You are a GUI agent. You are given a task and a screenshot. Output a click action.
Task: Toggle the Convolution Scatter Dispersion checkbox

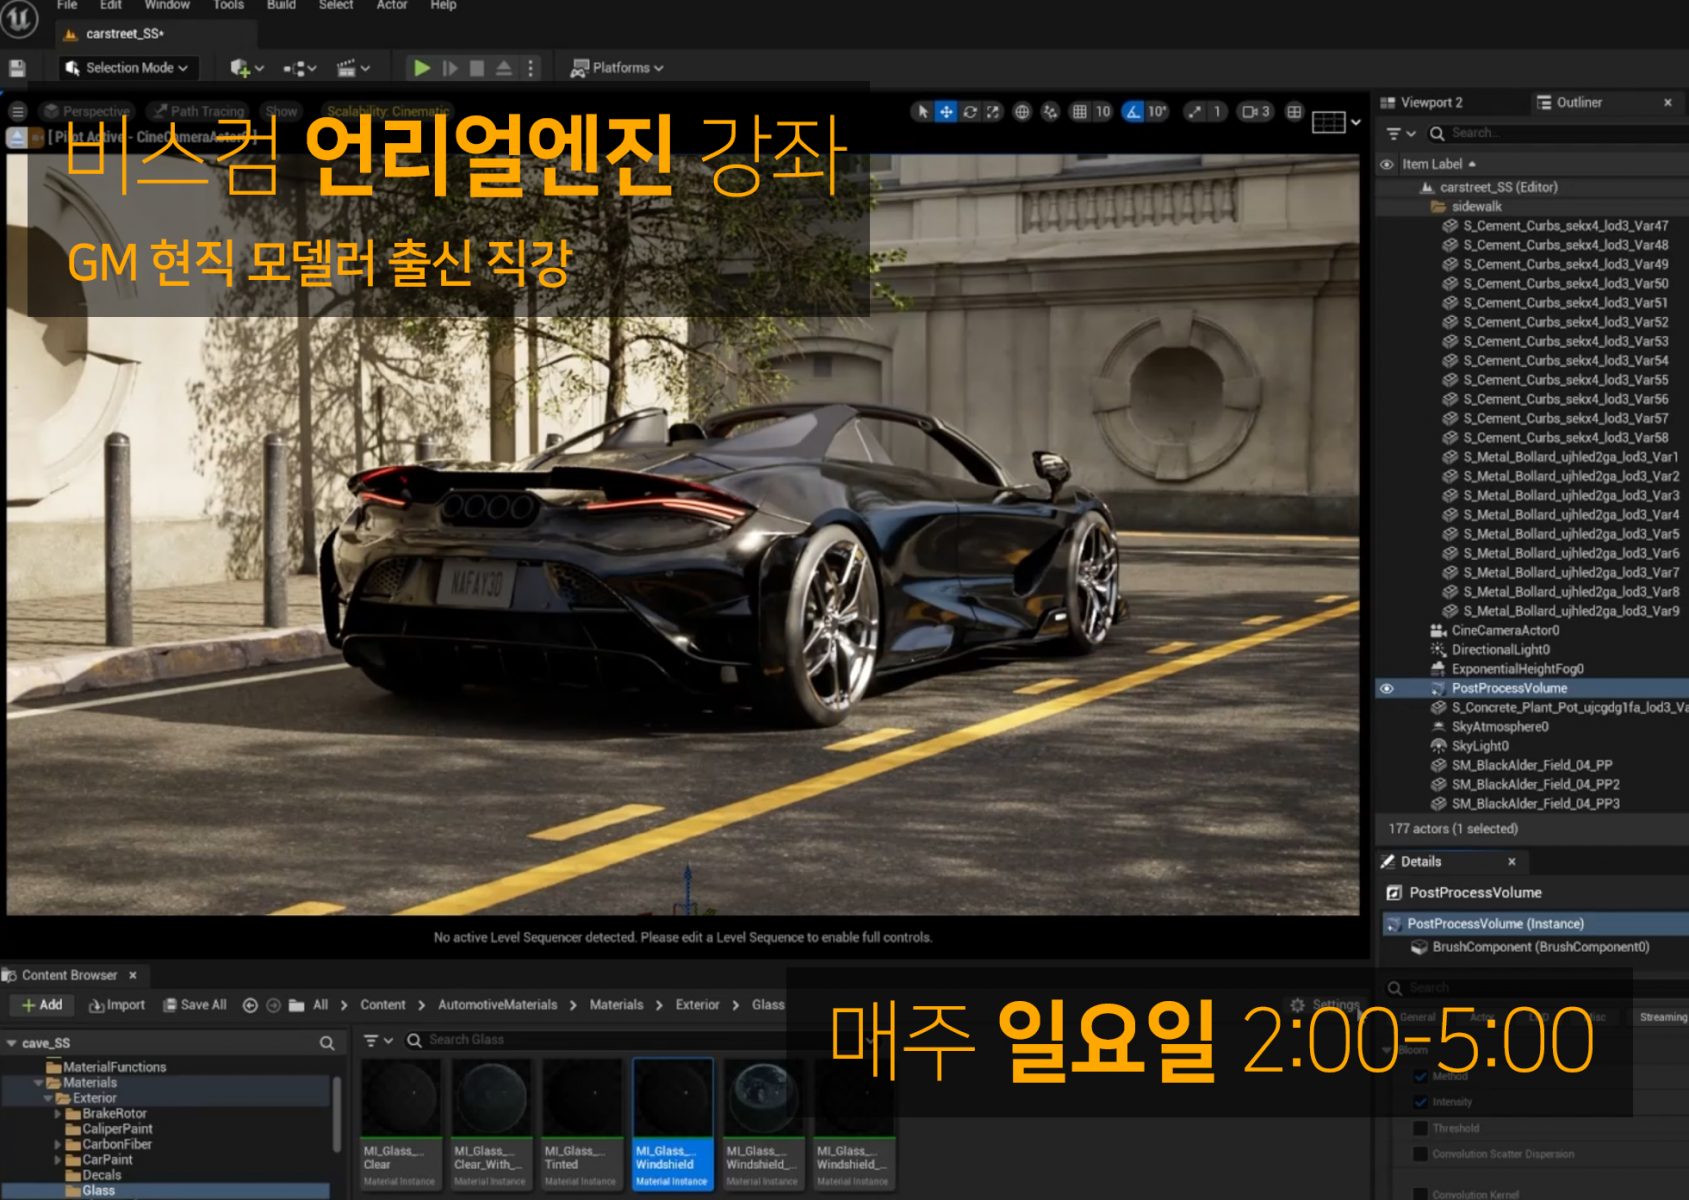point(1421,1154)
